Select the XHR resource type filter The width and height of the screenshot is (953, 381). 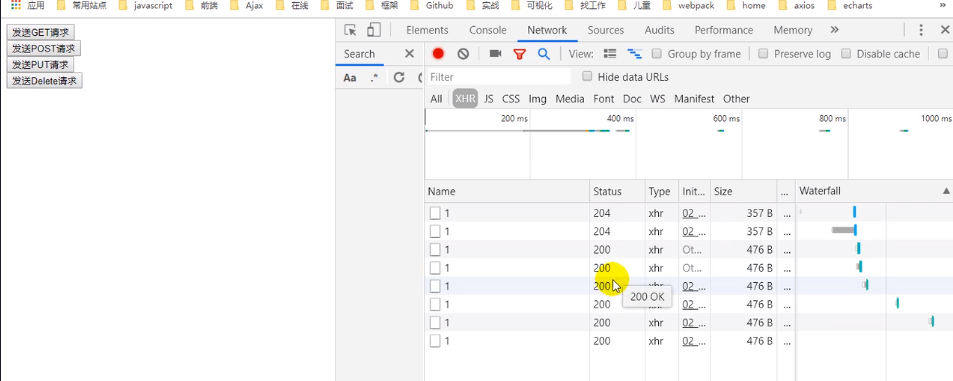[x=465, y=98]
